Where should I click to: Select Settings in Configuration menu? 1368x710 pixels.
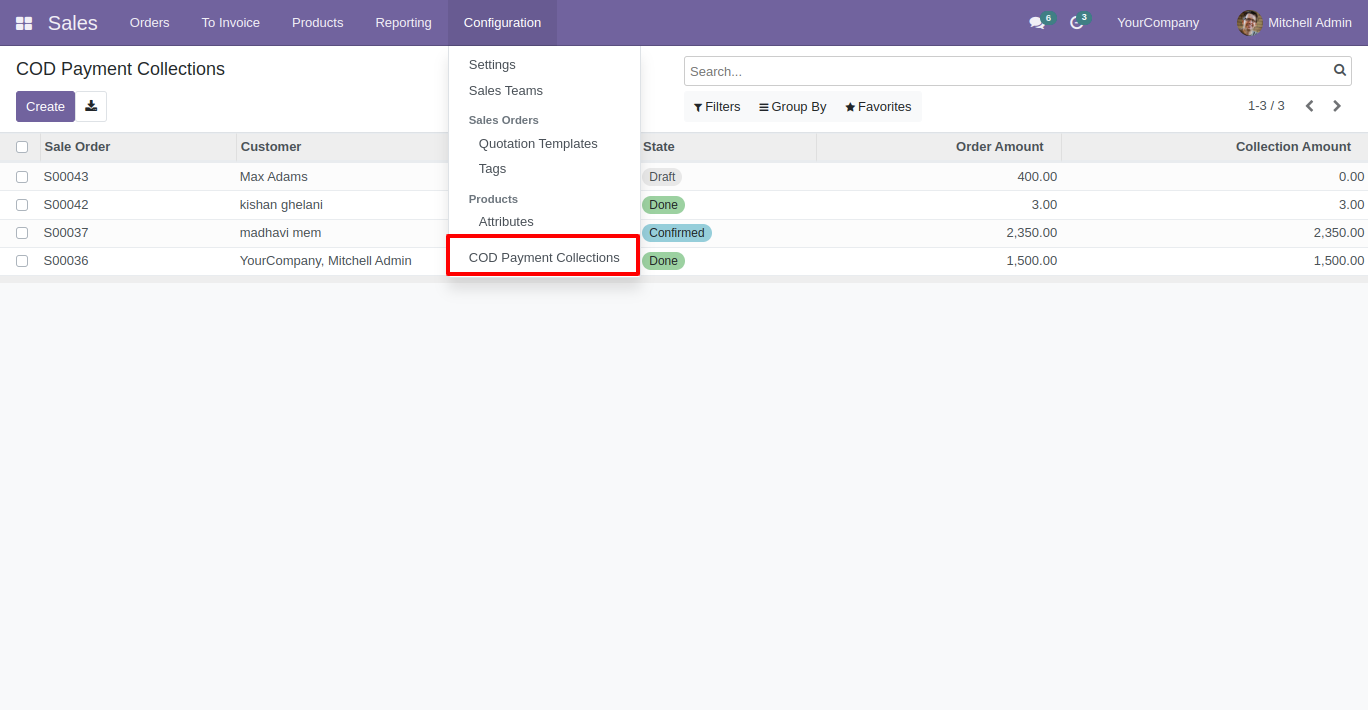click(544, 65)
